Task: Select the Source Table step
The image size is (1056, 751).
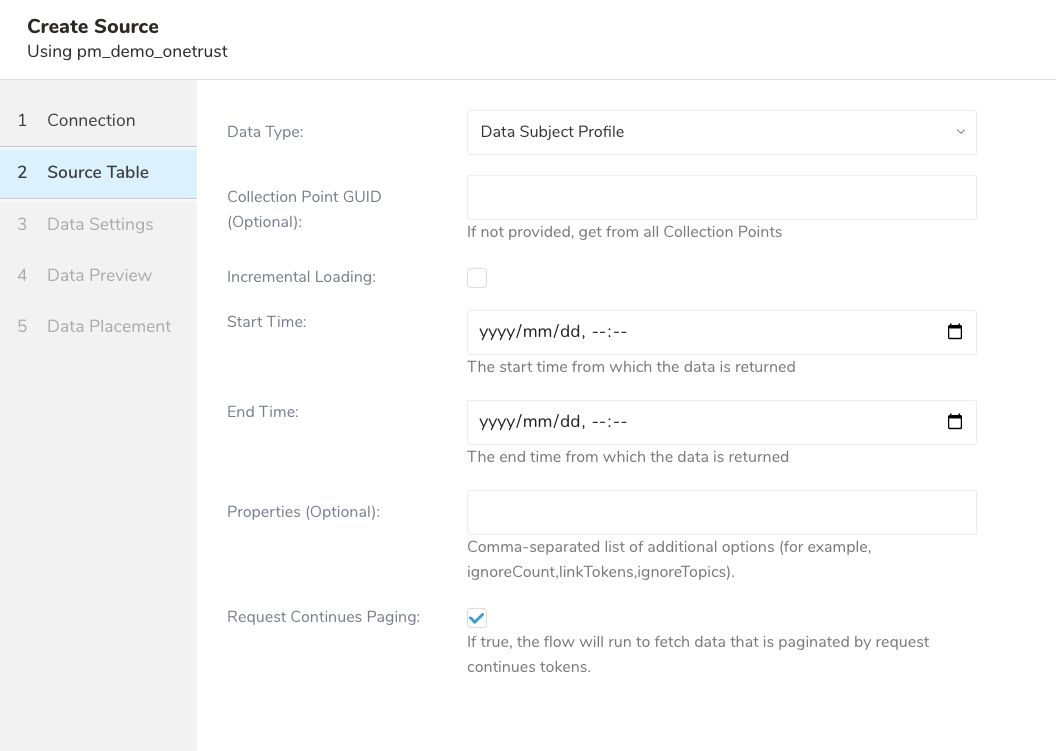Action: click(97, 172)
